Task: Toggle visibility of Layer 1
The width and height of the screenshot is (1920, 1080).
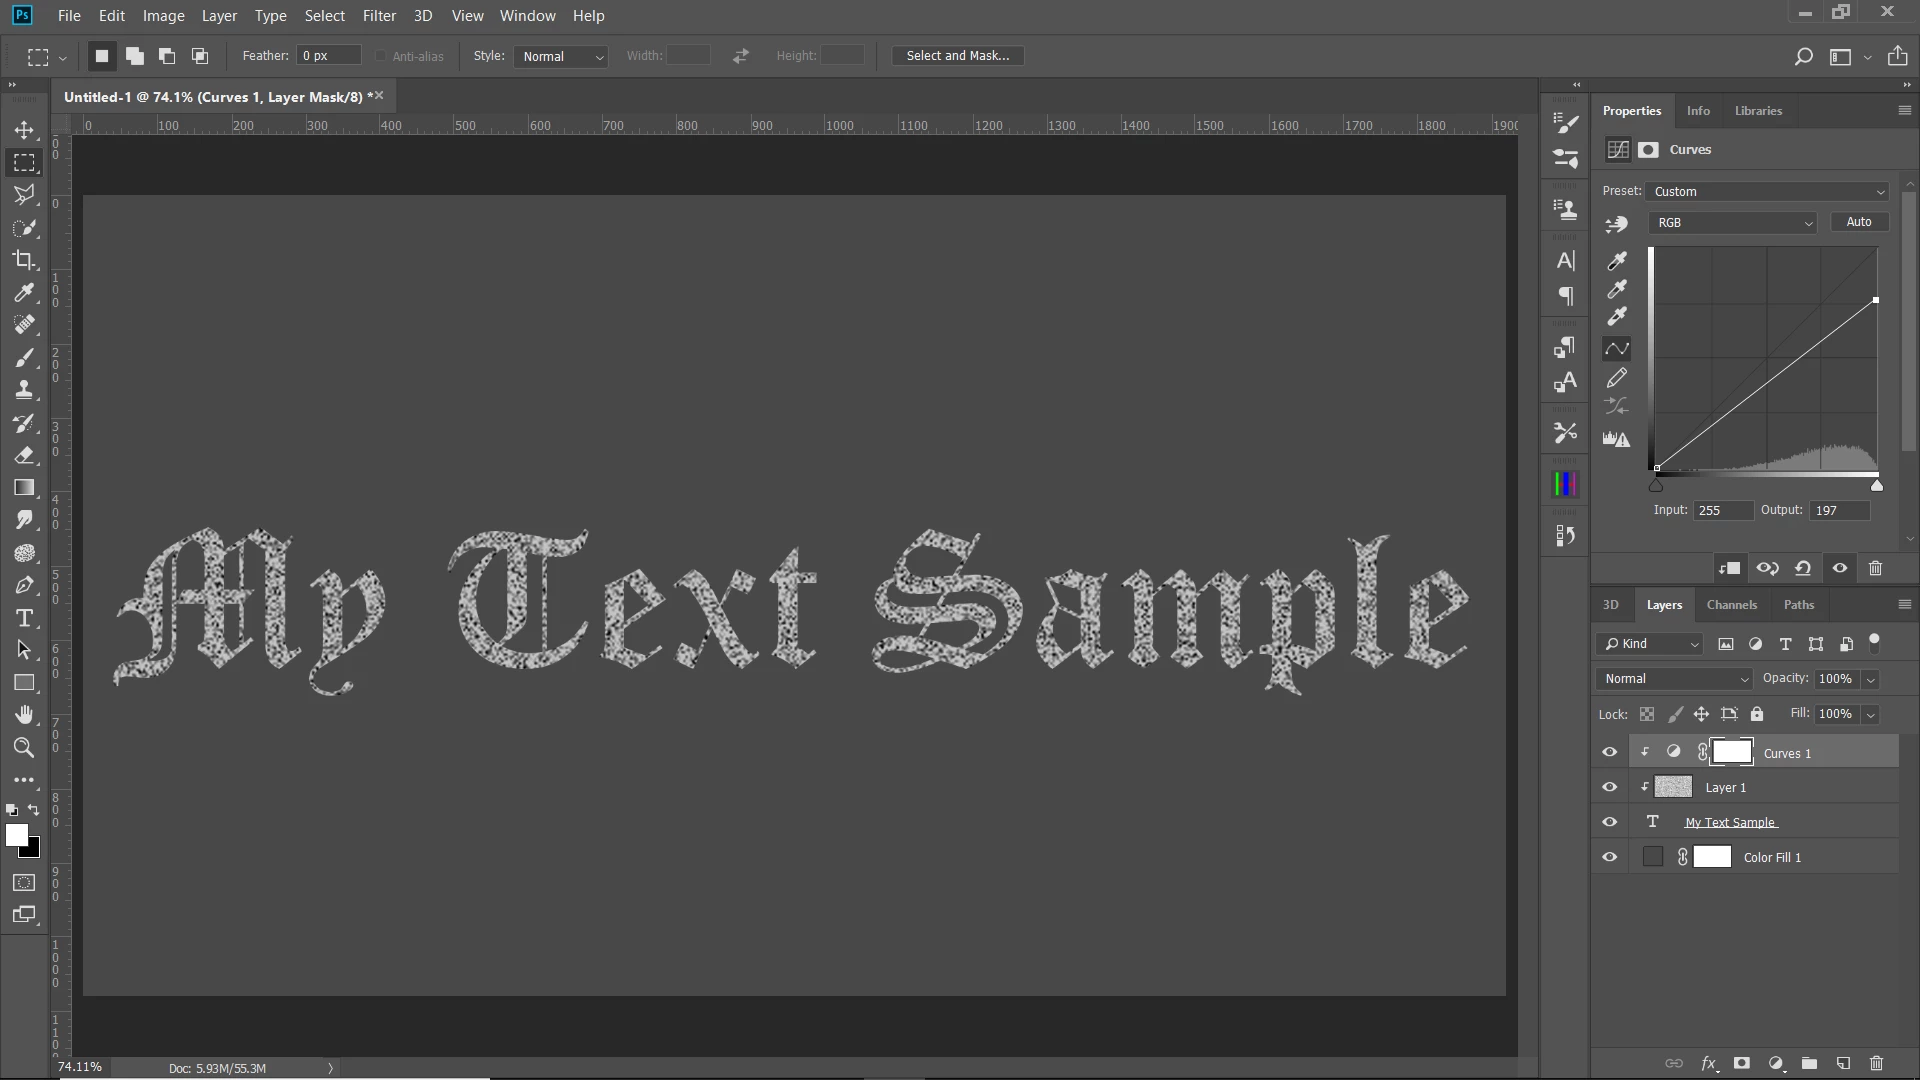Action: pyautogui.click(x=1609, y=787)
